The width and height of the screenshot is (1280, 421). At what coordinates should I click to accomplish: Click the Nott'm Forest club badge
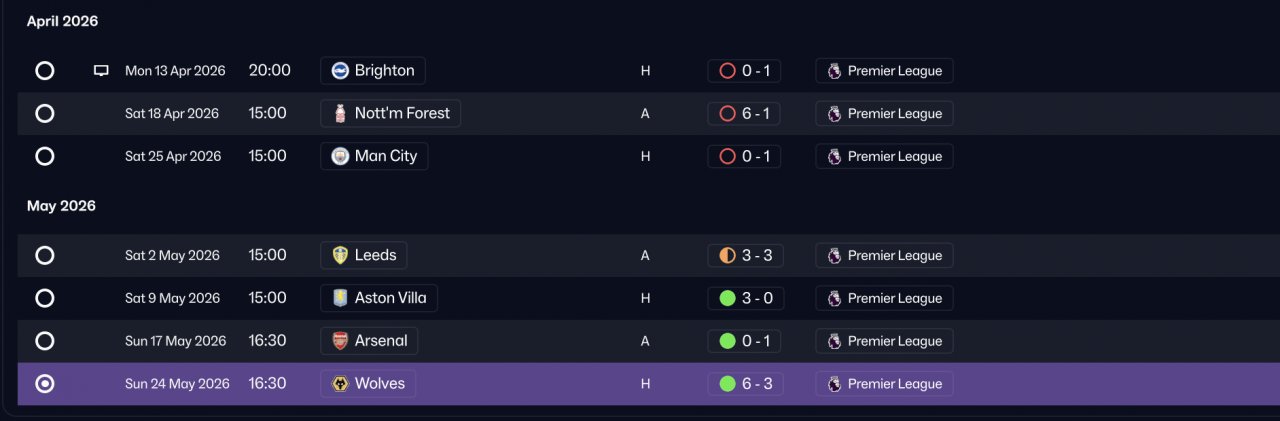[x=340, y=114]
